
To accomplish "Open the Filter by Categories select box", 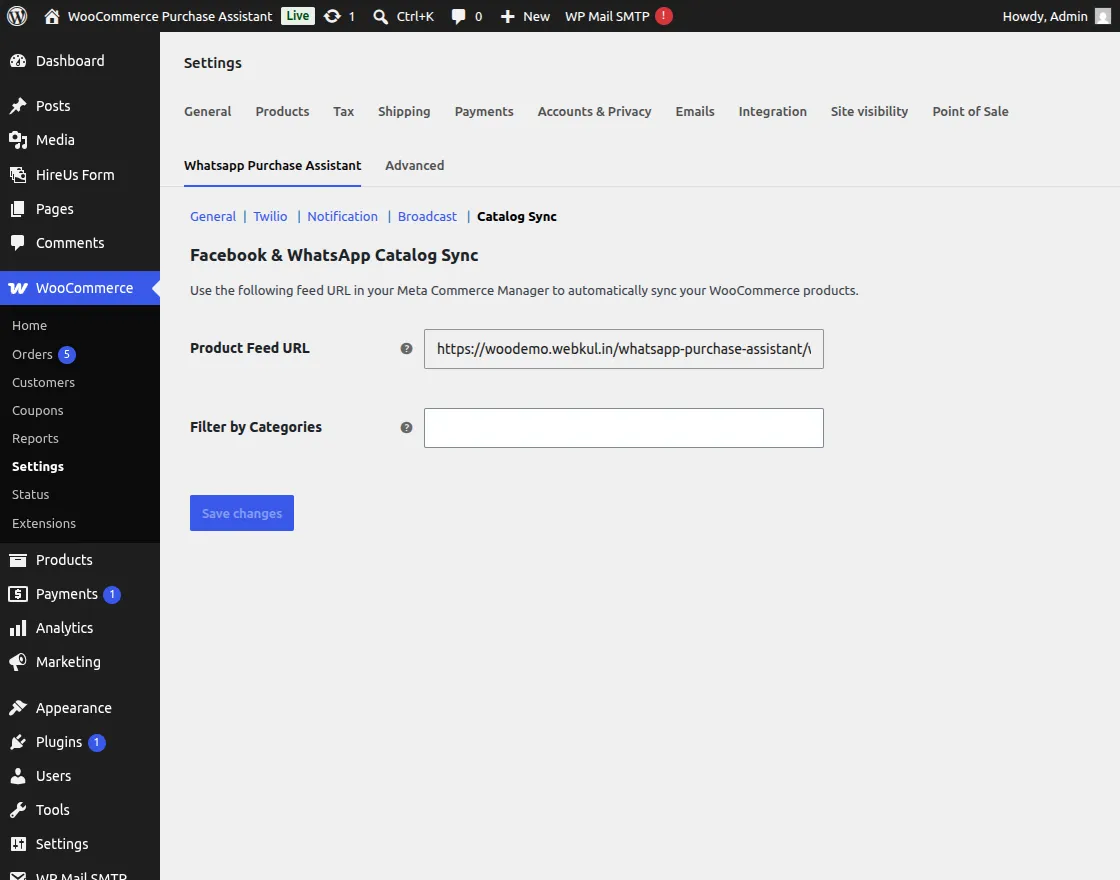I will [x=624, y=428].
